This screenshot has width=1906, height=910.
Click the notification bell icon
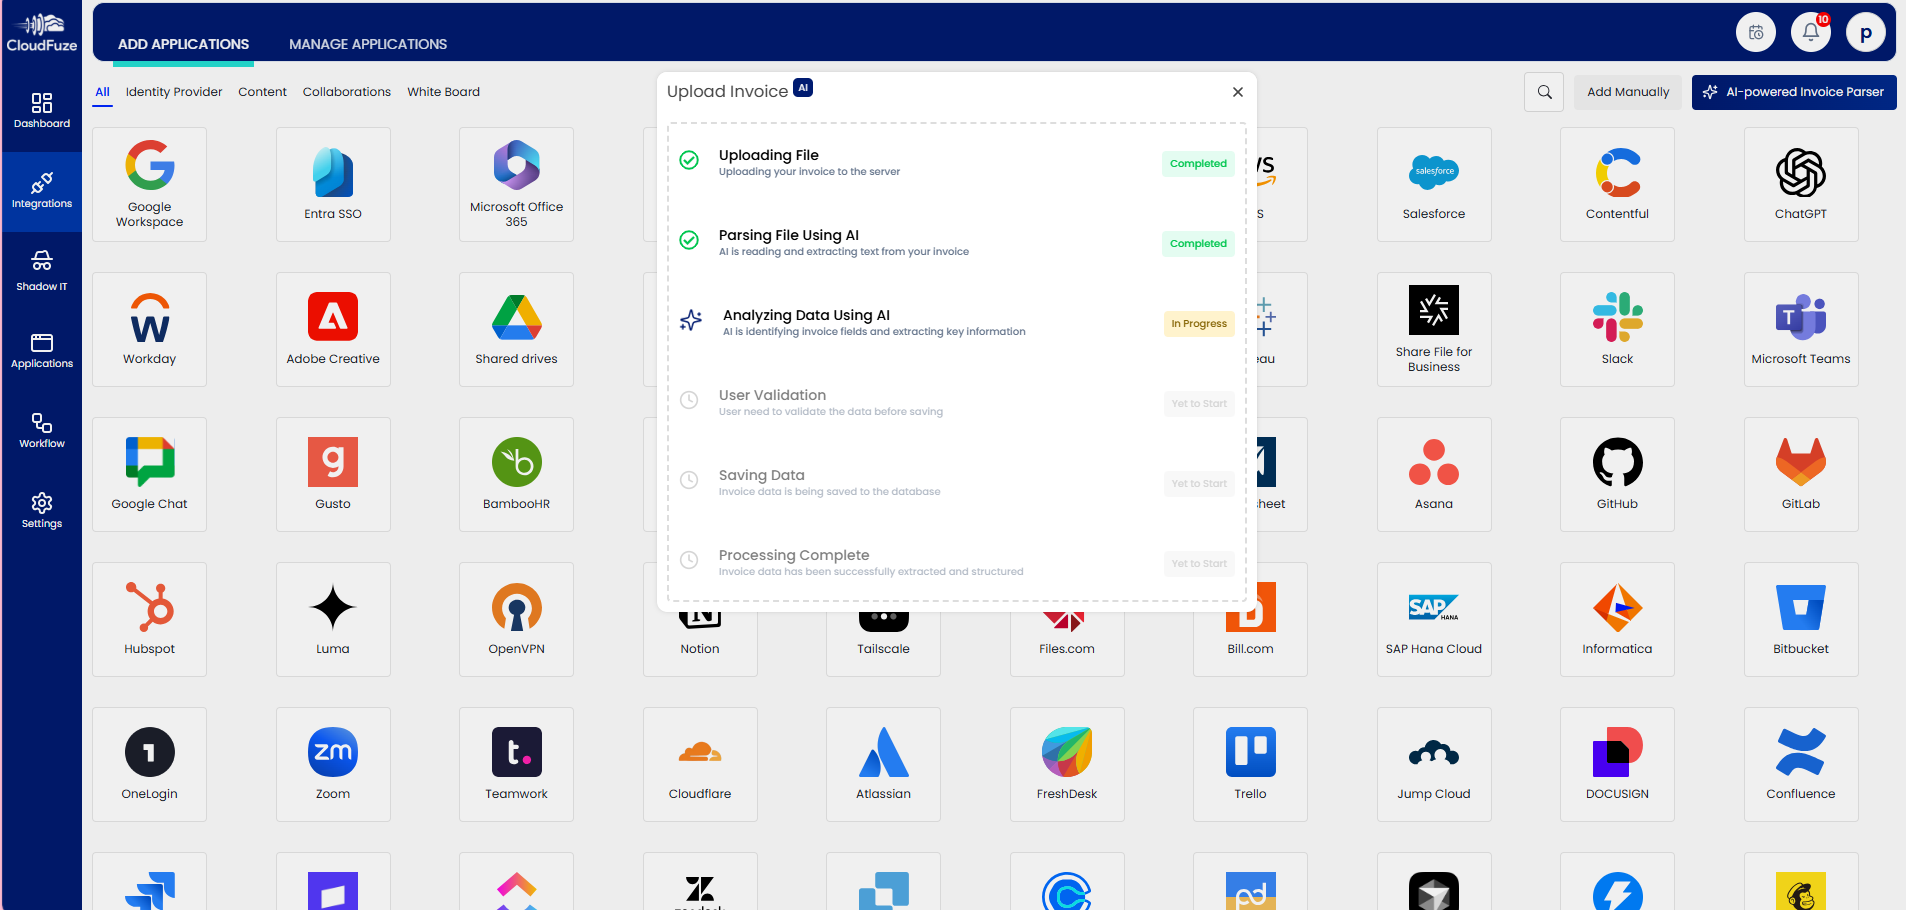click(x=1810, y=33)
